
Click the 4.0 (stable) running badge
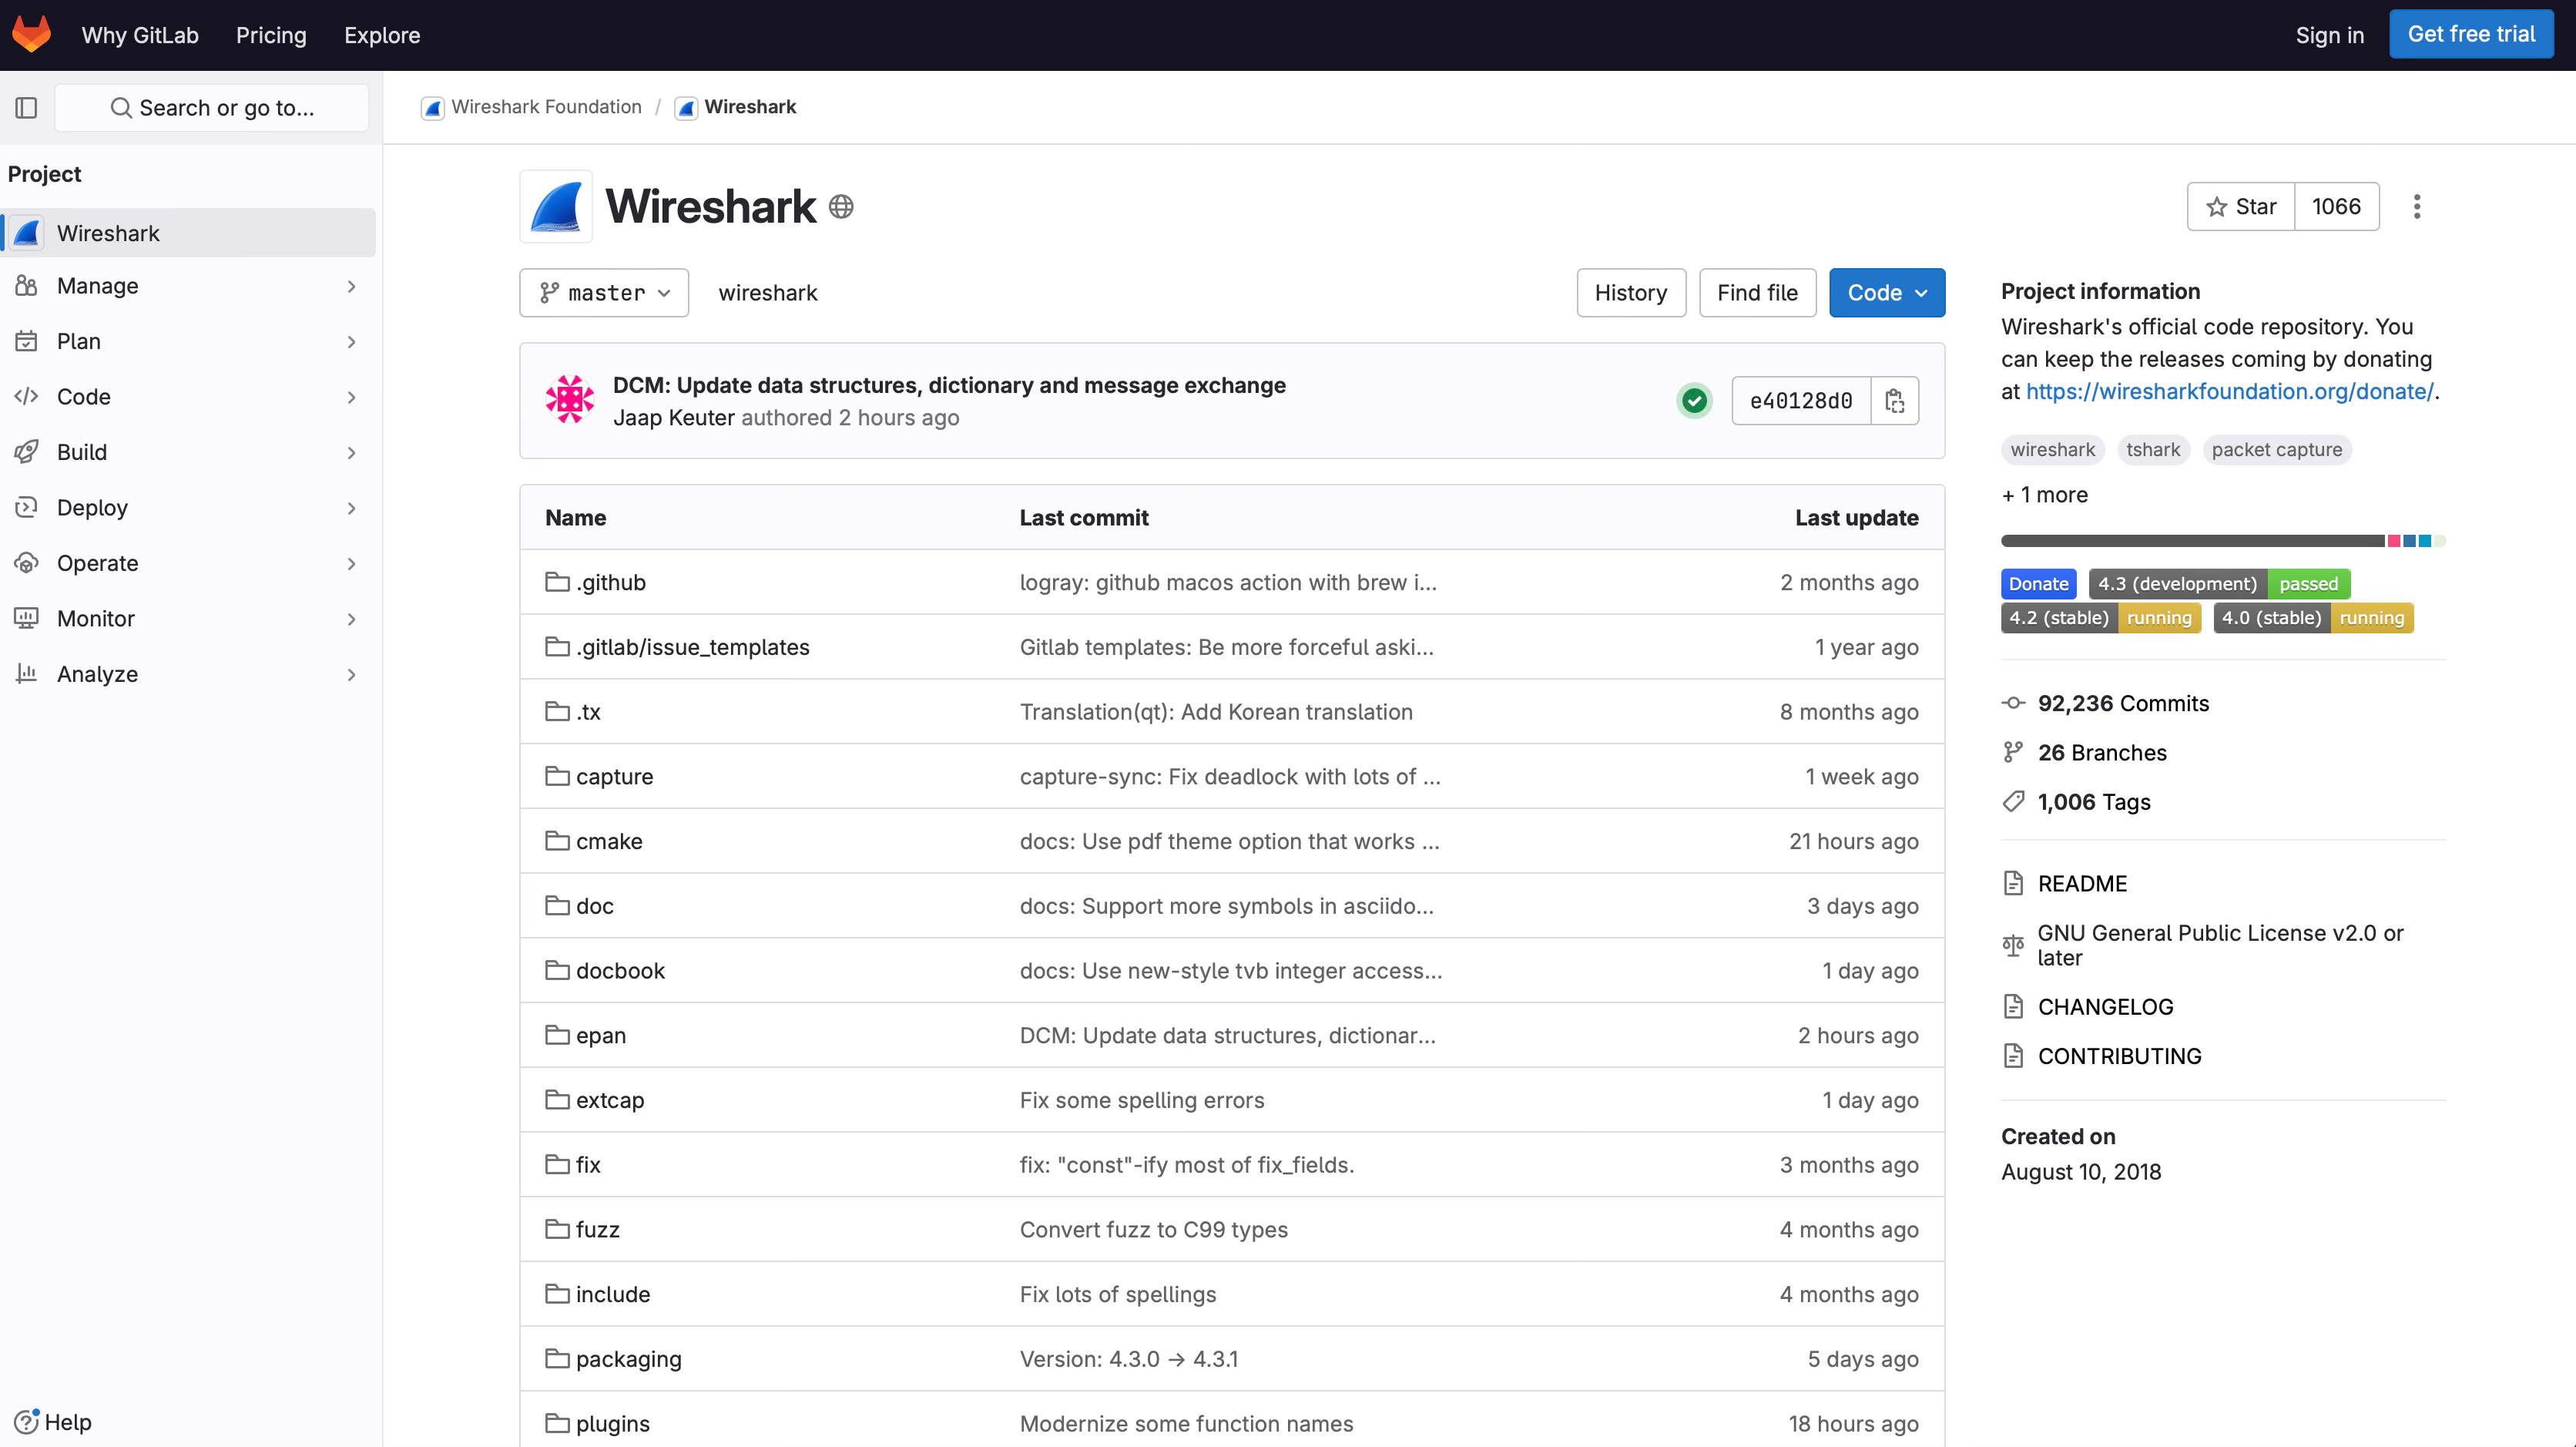[2314, 618]
